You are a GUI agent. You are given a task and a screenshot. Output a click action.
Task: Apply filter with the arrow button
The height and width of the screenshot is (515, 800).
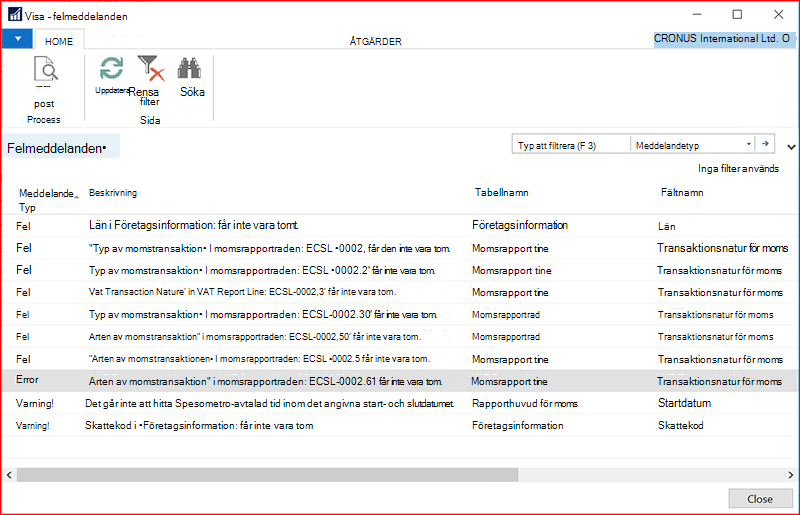tap(765, 144)
